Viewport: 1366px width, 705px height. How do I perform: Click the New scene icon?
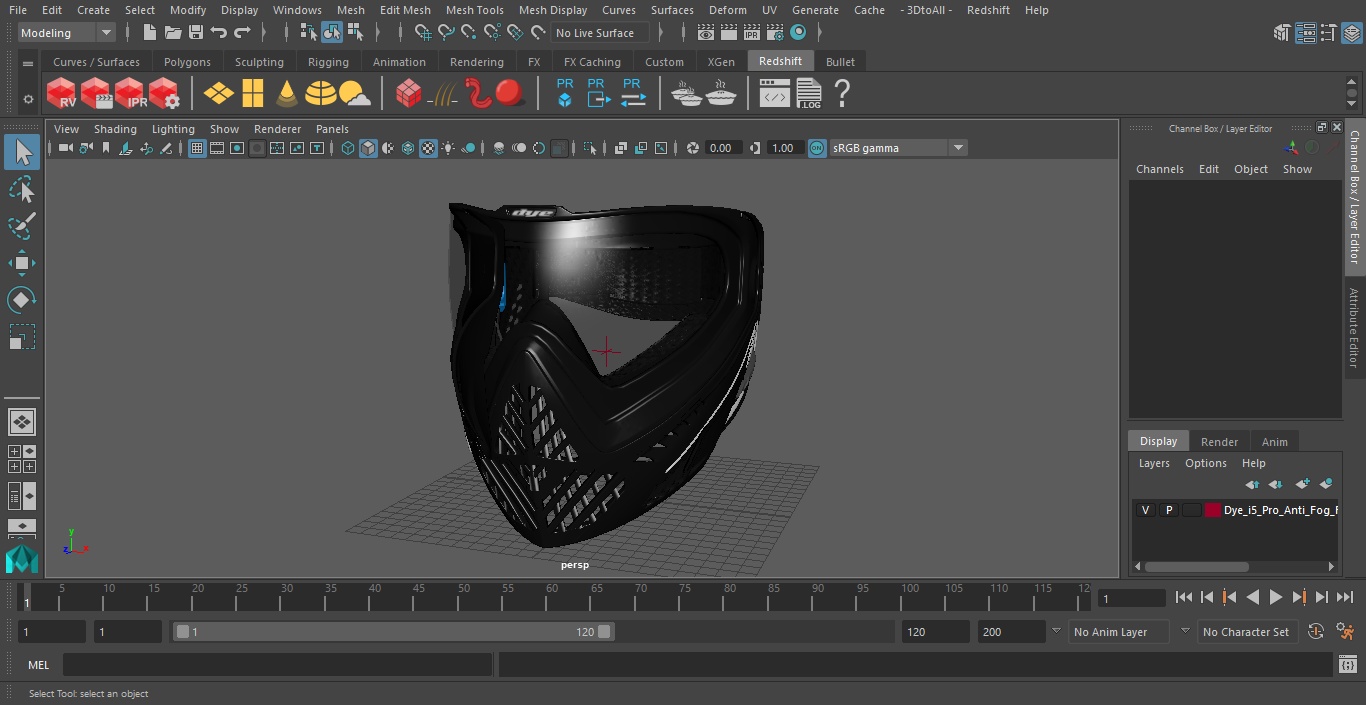click(x=149, y=33)
